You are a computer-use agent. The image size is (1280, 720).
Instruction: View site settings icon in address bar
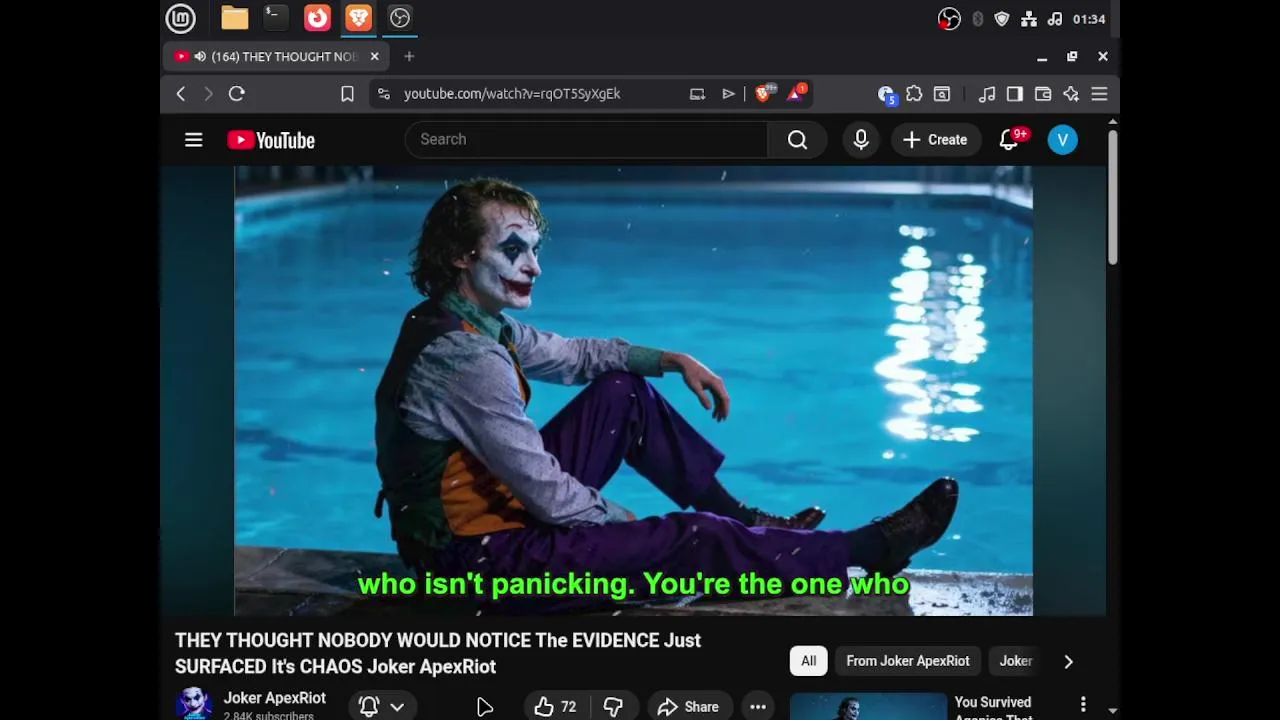point(384,94)
